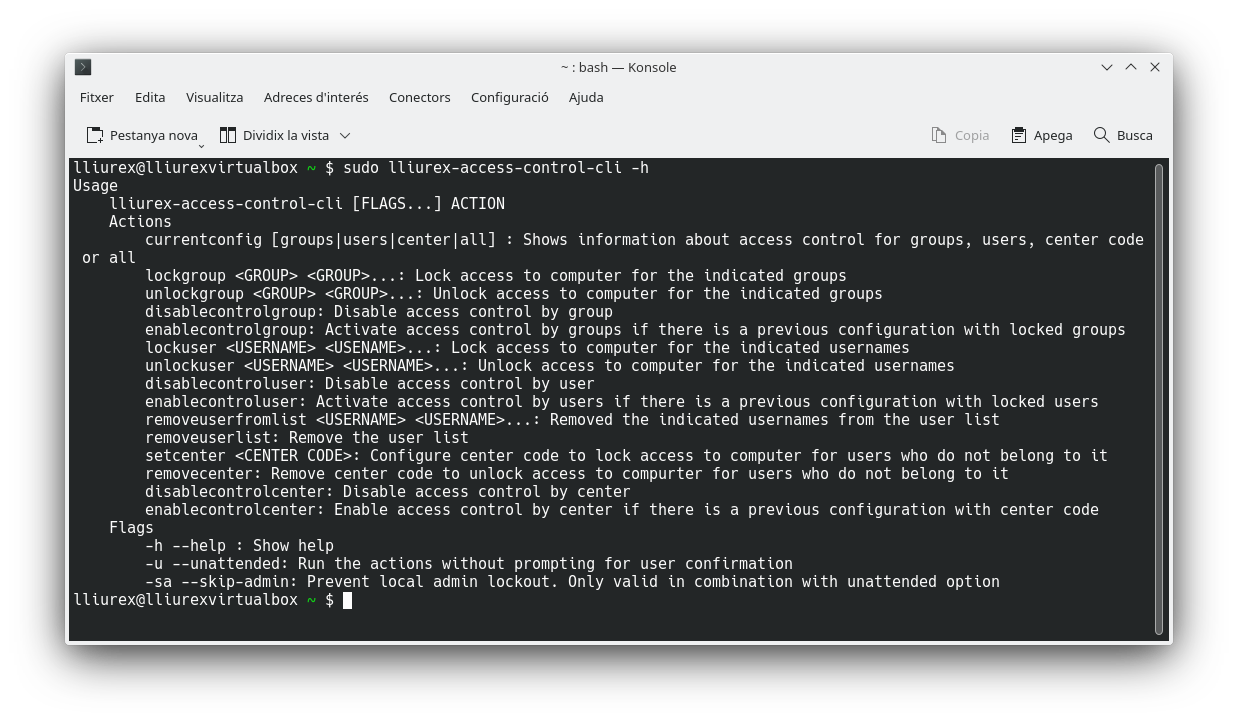The image size is (1238, 722).
Task: Minimize the Konsole window
Action: (x=1107, y=67)
